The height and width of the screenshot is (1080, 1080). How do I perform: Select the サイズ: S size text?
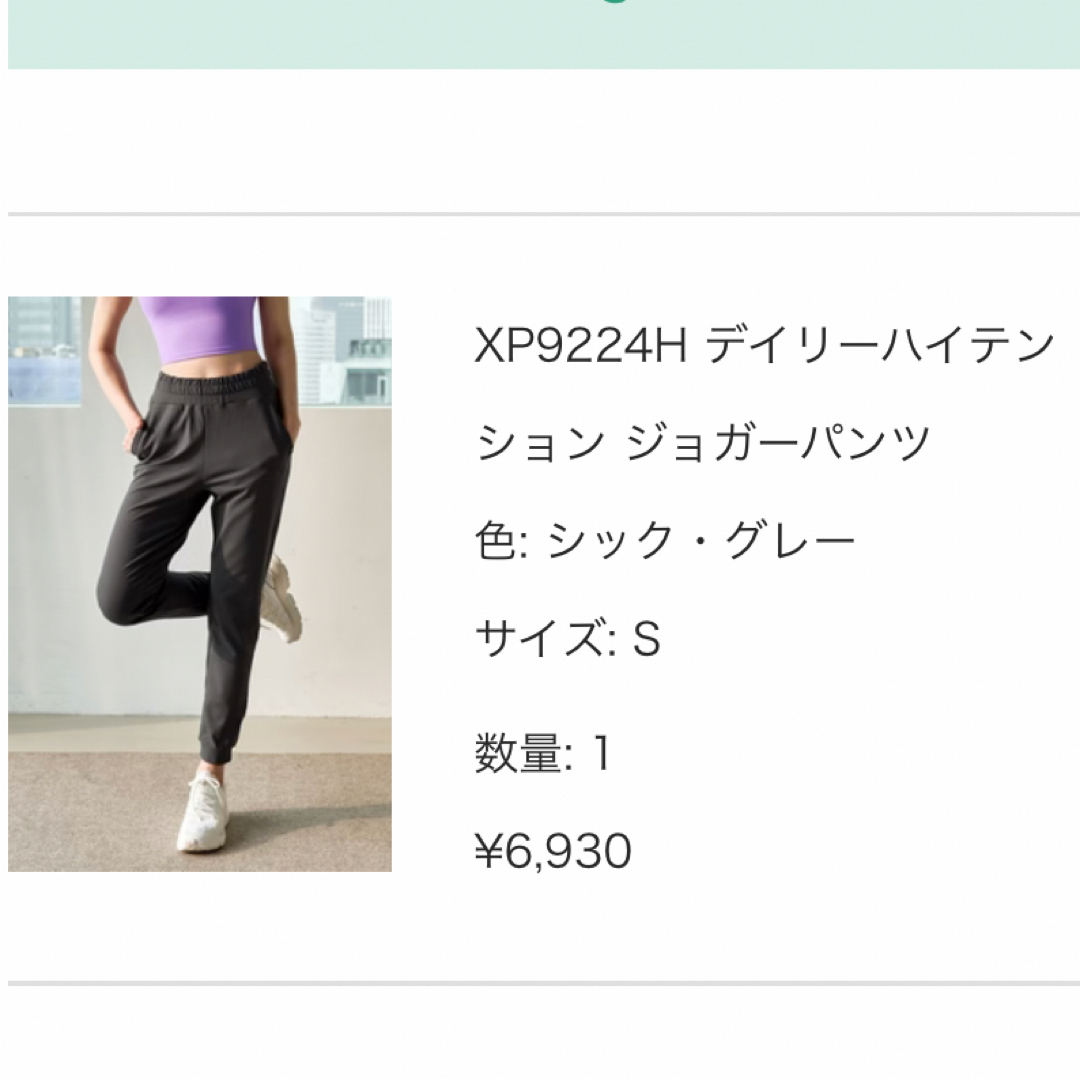tap(568, 638)
